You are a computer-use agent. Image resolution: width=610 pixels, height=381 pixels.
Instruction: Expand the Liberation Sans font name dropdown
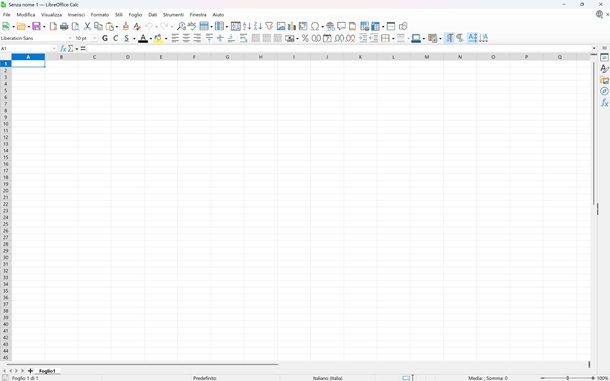70,38
